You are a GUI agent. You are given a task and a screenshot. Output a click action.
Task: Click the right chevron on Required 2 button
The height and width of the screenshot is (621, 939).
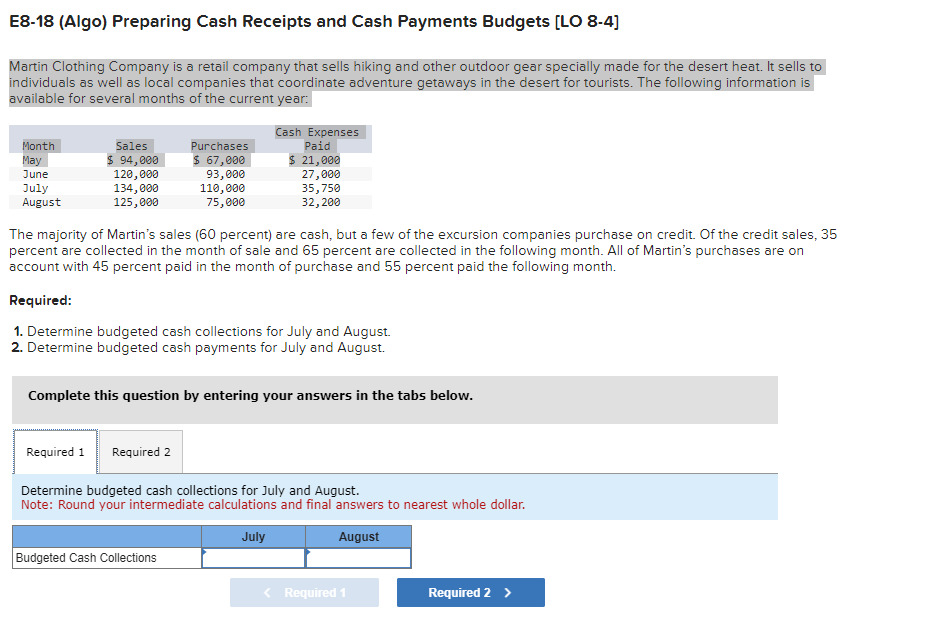pos(508,592)
